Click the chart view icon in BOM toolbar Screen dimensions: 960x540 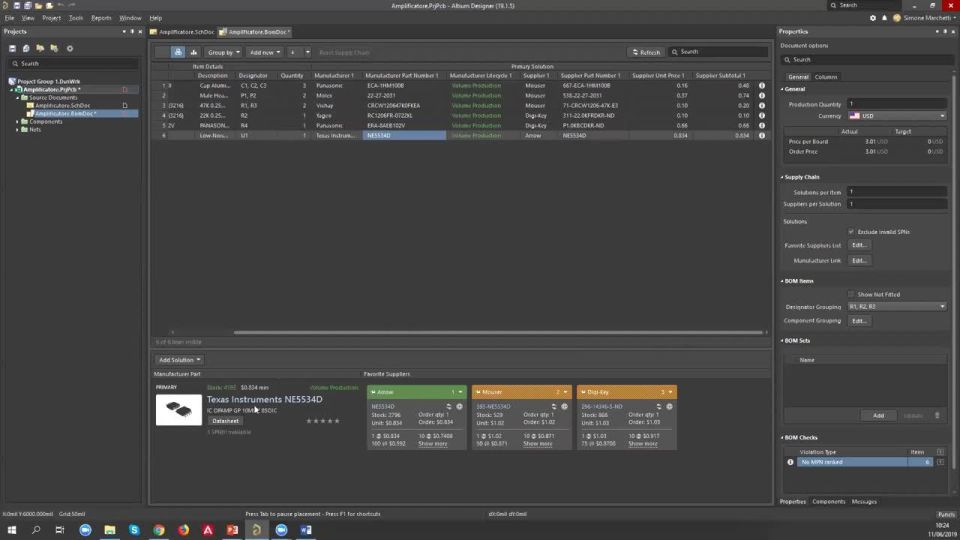tap(193, 52)
